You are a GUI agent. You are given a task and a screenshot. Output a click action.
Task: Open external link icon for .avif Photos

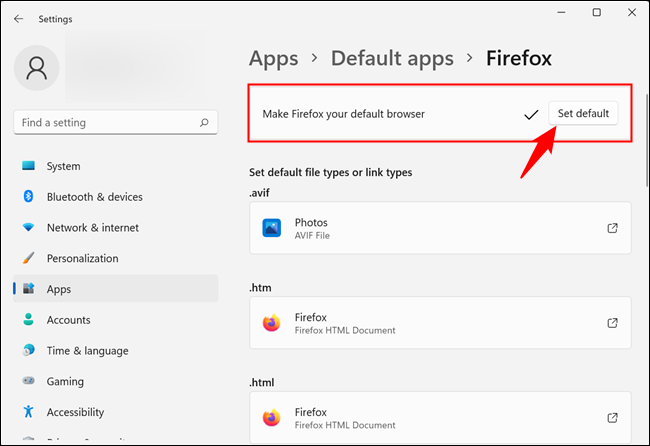tap(612, 228)
